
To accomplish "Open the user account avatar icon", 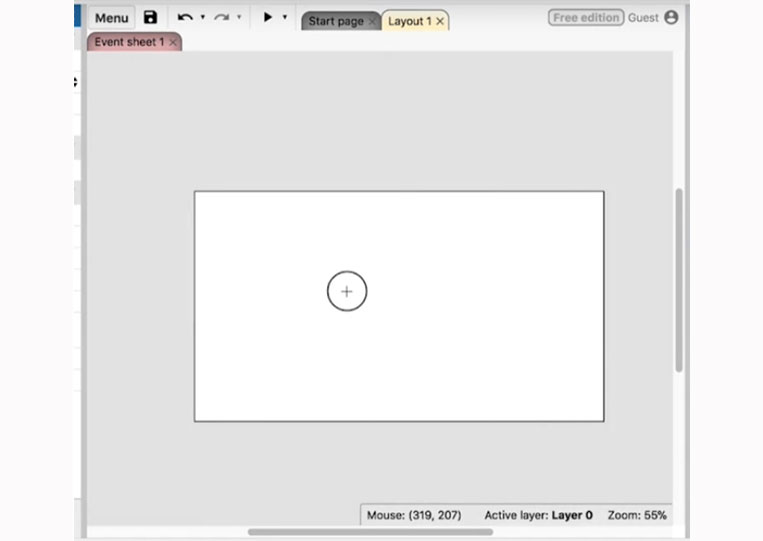I will pos(671,18).
